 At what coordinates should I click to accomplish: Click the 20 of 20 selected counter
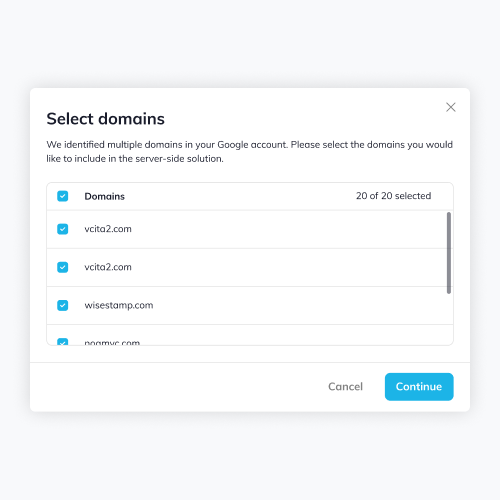393,196
